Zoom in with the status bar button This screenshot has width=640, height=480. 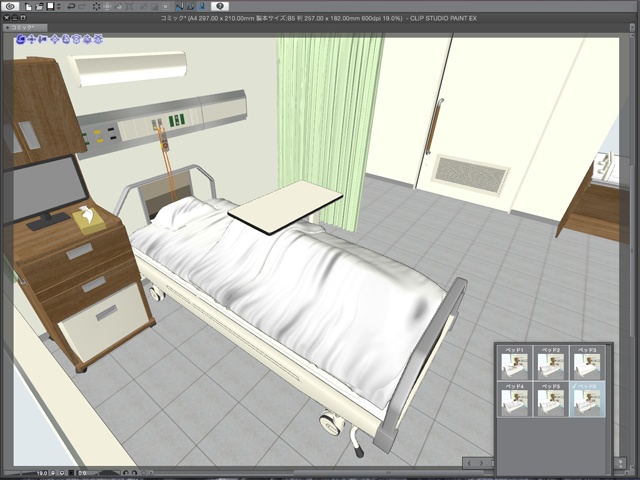[x=62, y=473]
